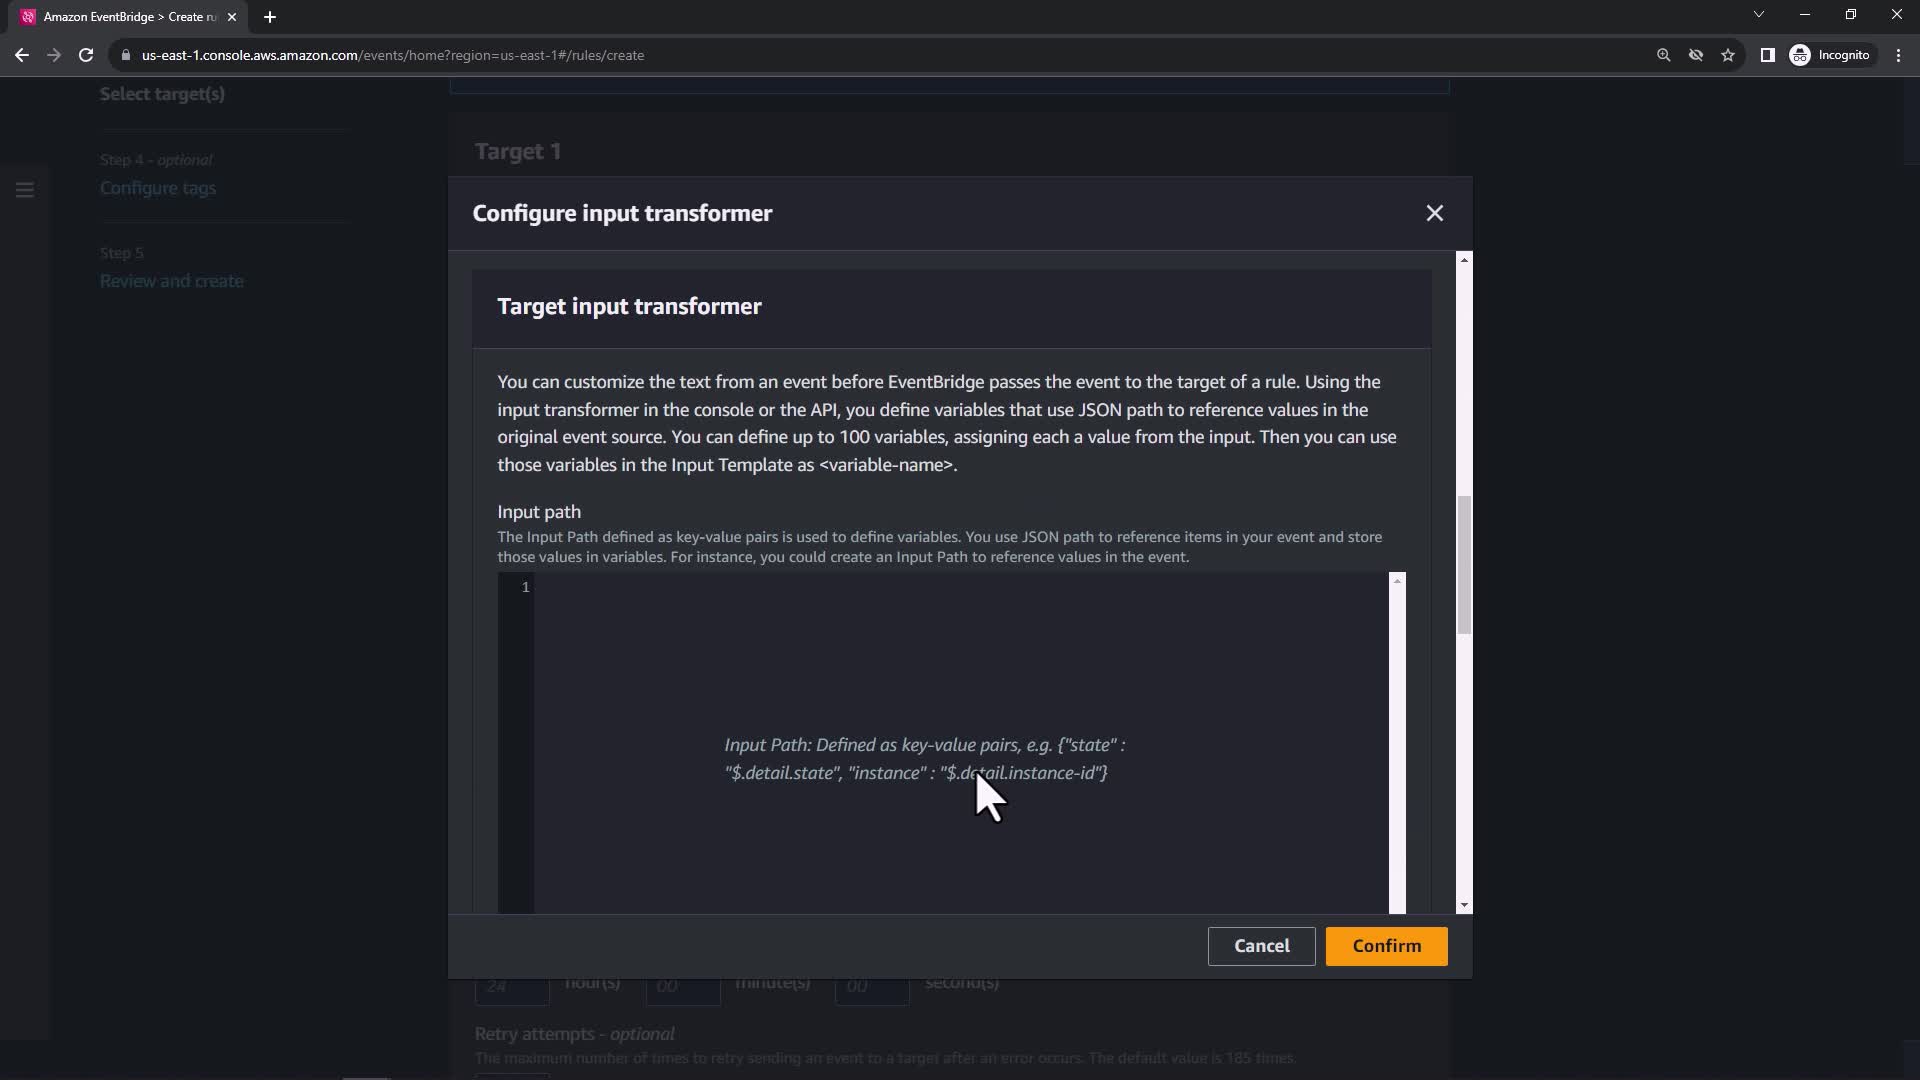This screenshot has height=1080, width=1920.
Task: Close the Amazon EventBridge tab
Action: (x=232, y=17)
